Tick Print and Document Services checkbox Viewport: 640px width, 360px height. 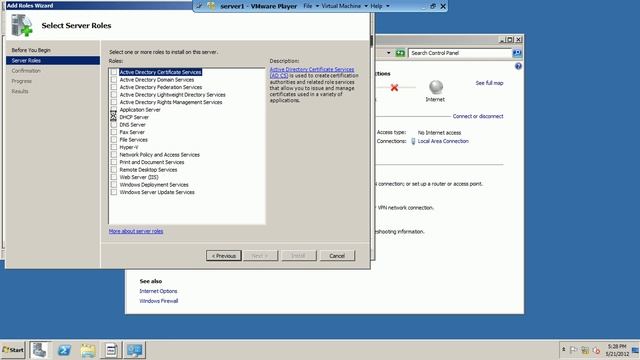pyautogui.click(x=114, y=162)
